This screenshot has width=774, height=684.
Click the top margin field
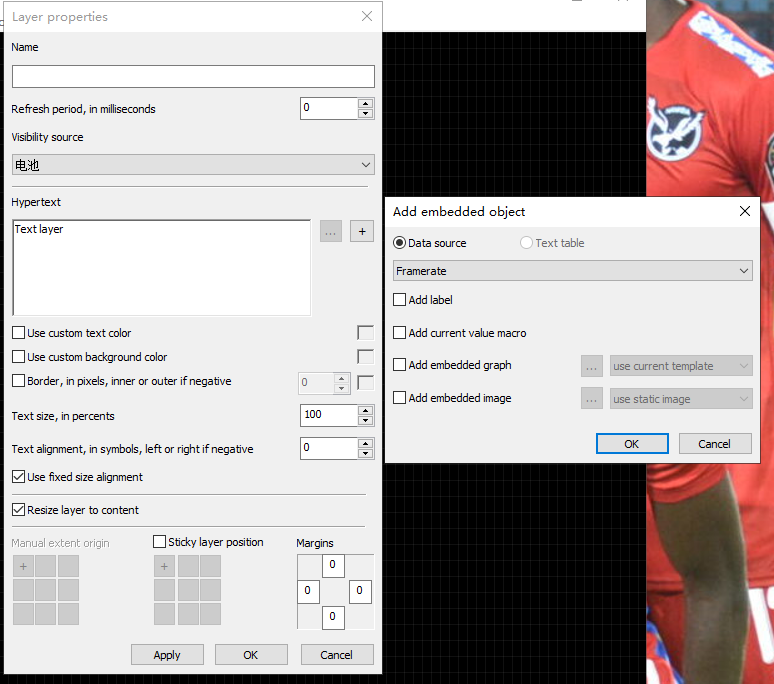click(333, 566)
